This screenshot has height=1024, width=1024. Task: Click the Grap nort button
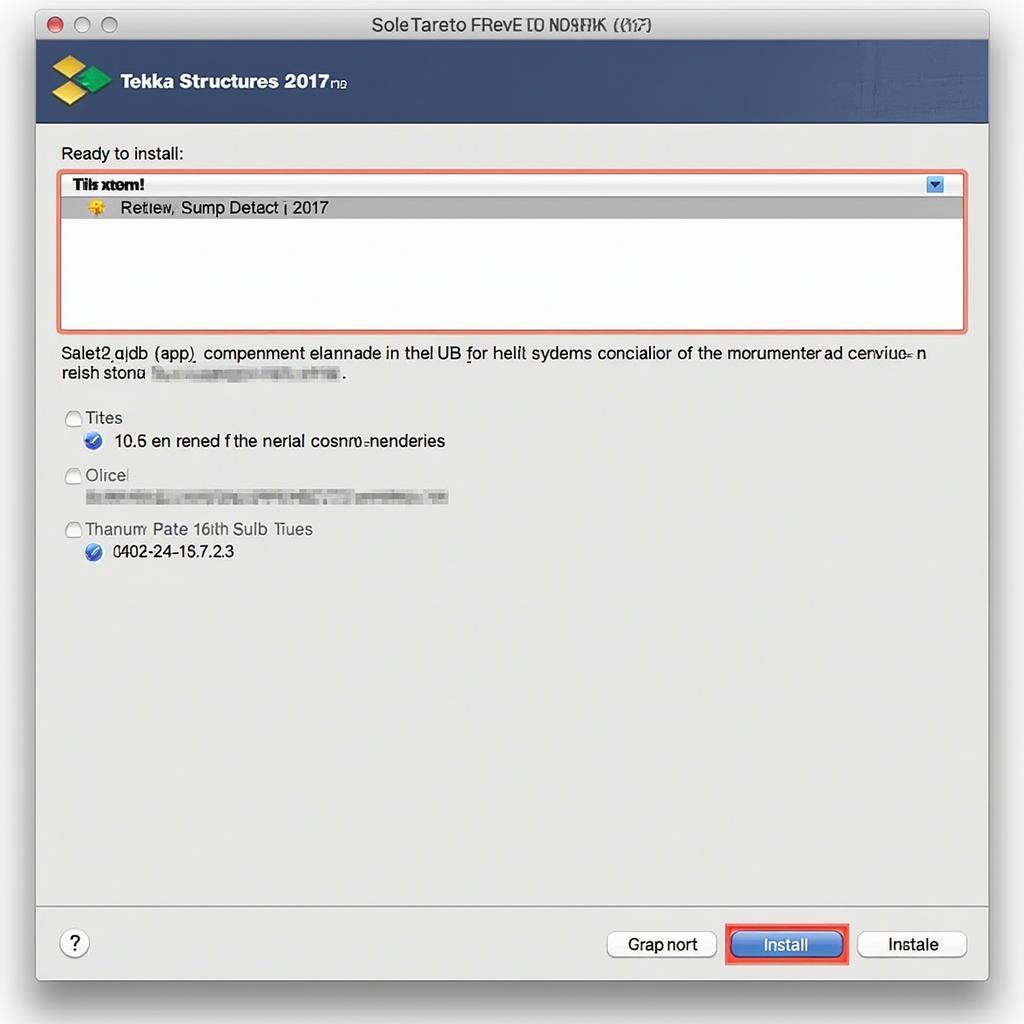pyautogui.click(x=662, y=944)
